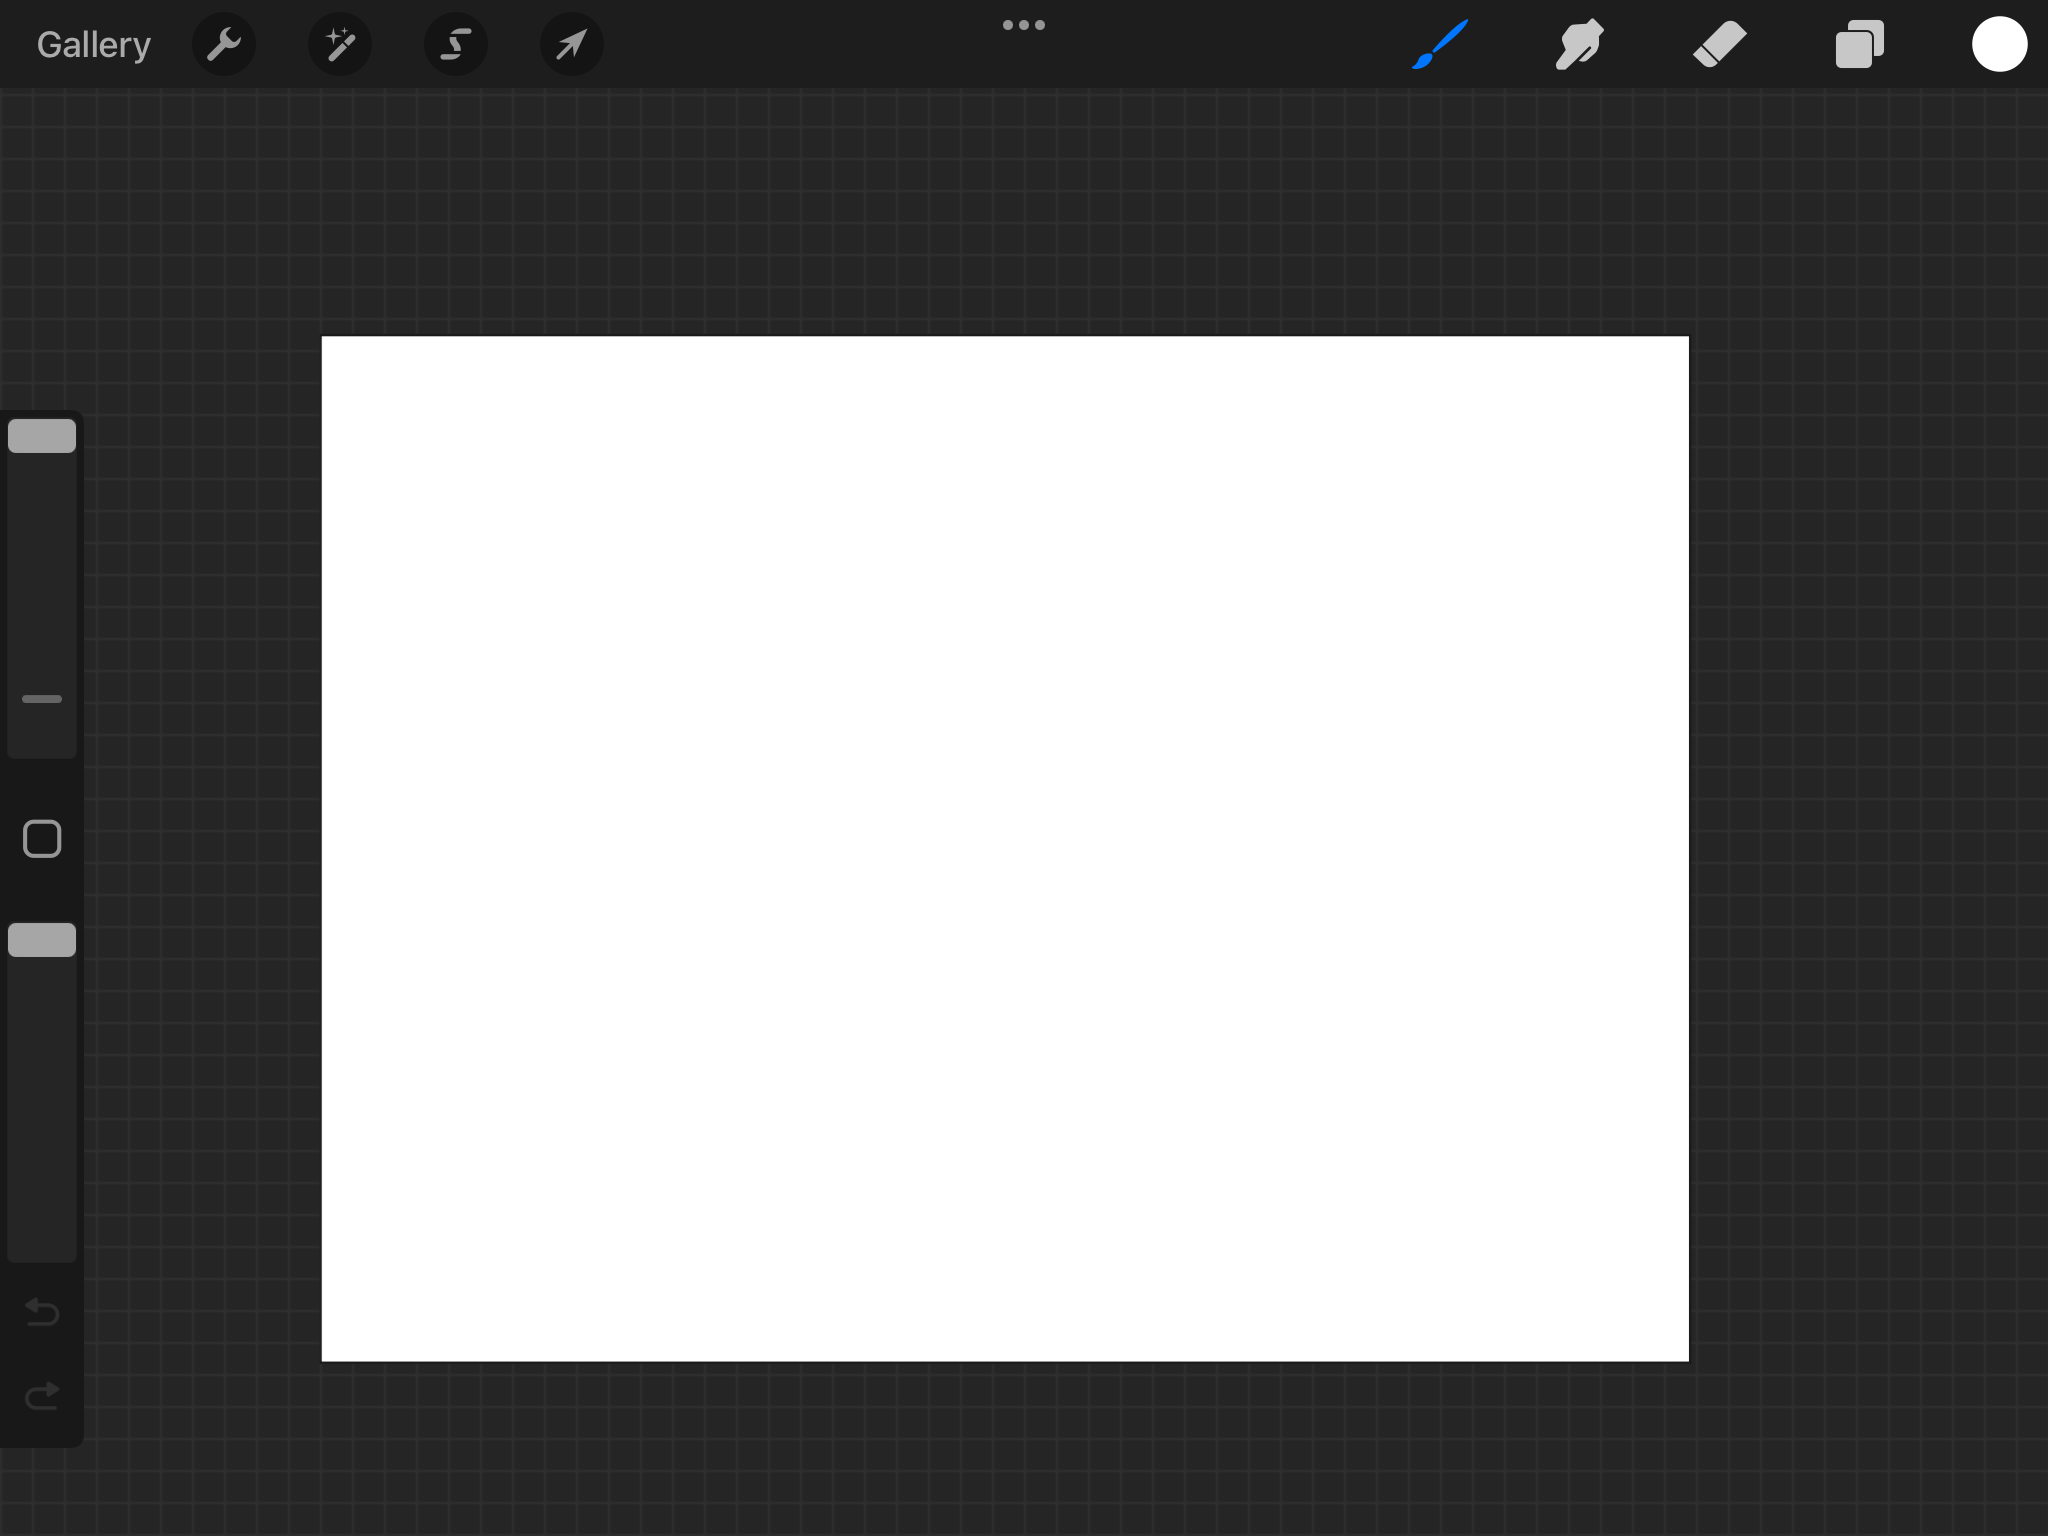Open the Adjustments magic wand menu

pos(340,45)
